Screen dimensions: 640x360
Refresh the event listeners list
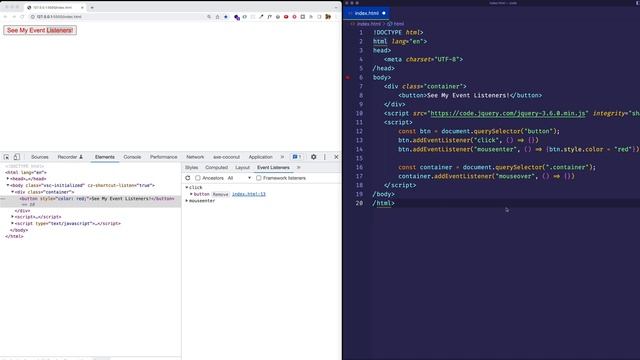[188, 178]
